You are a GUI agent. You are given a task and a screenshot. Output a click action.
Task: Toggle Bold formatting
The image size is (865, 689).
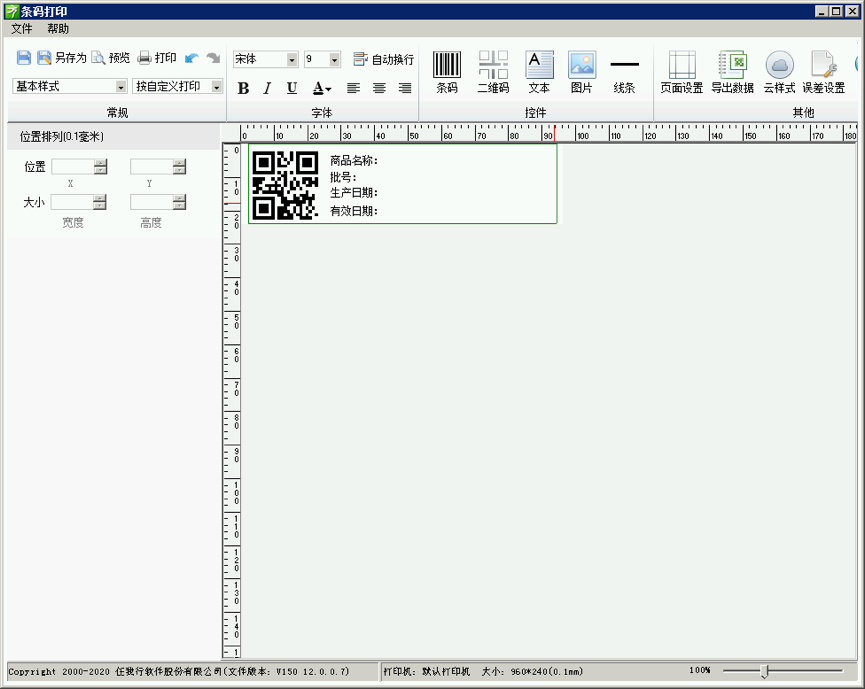pos(243,88)
